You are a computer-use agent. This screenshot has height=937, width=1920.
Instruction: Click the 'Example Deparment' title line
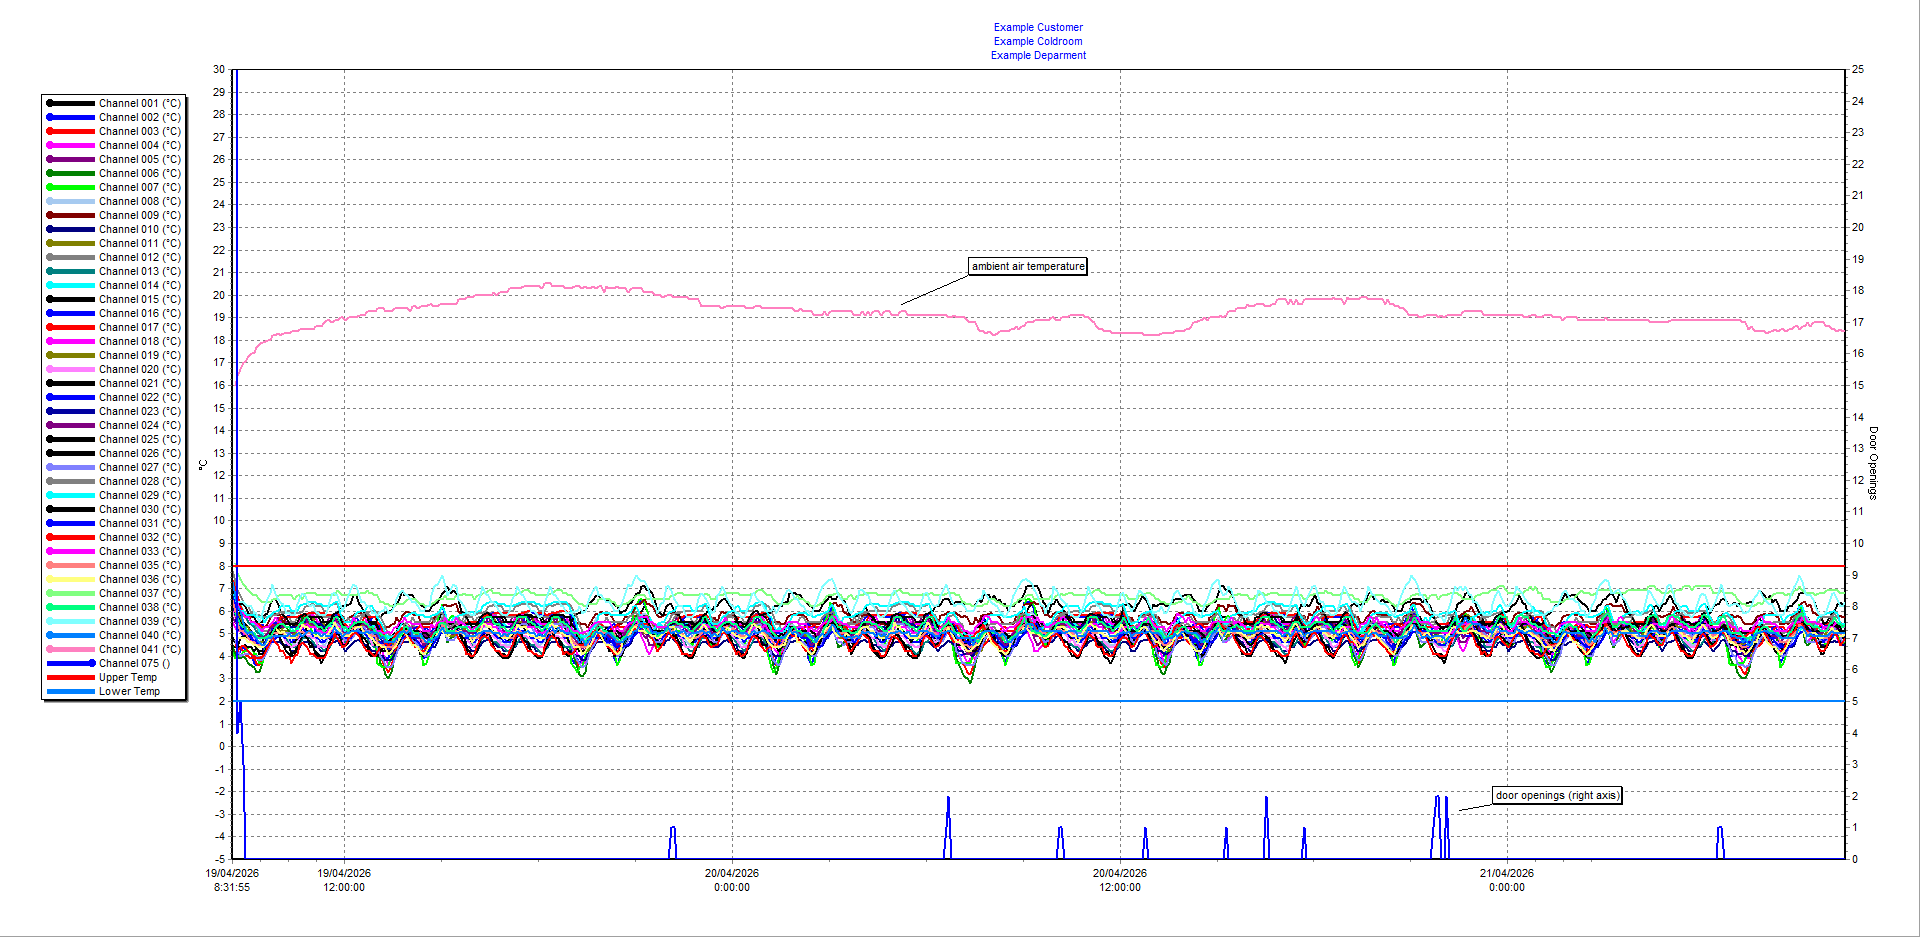[1038, 55]
